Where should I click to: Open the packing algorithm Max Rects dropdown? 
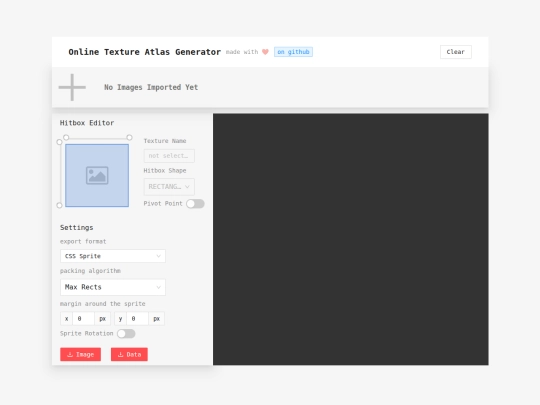[x=113, y=287]
